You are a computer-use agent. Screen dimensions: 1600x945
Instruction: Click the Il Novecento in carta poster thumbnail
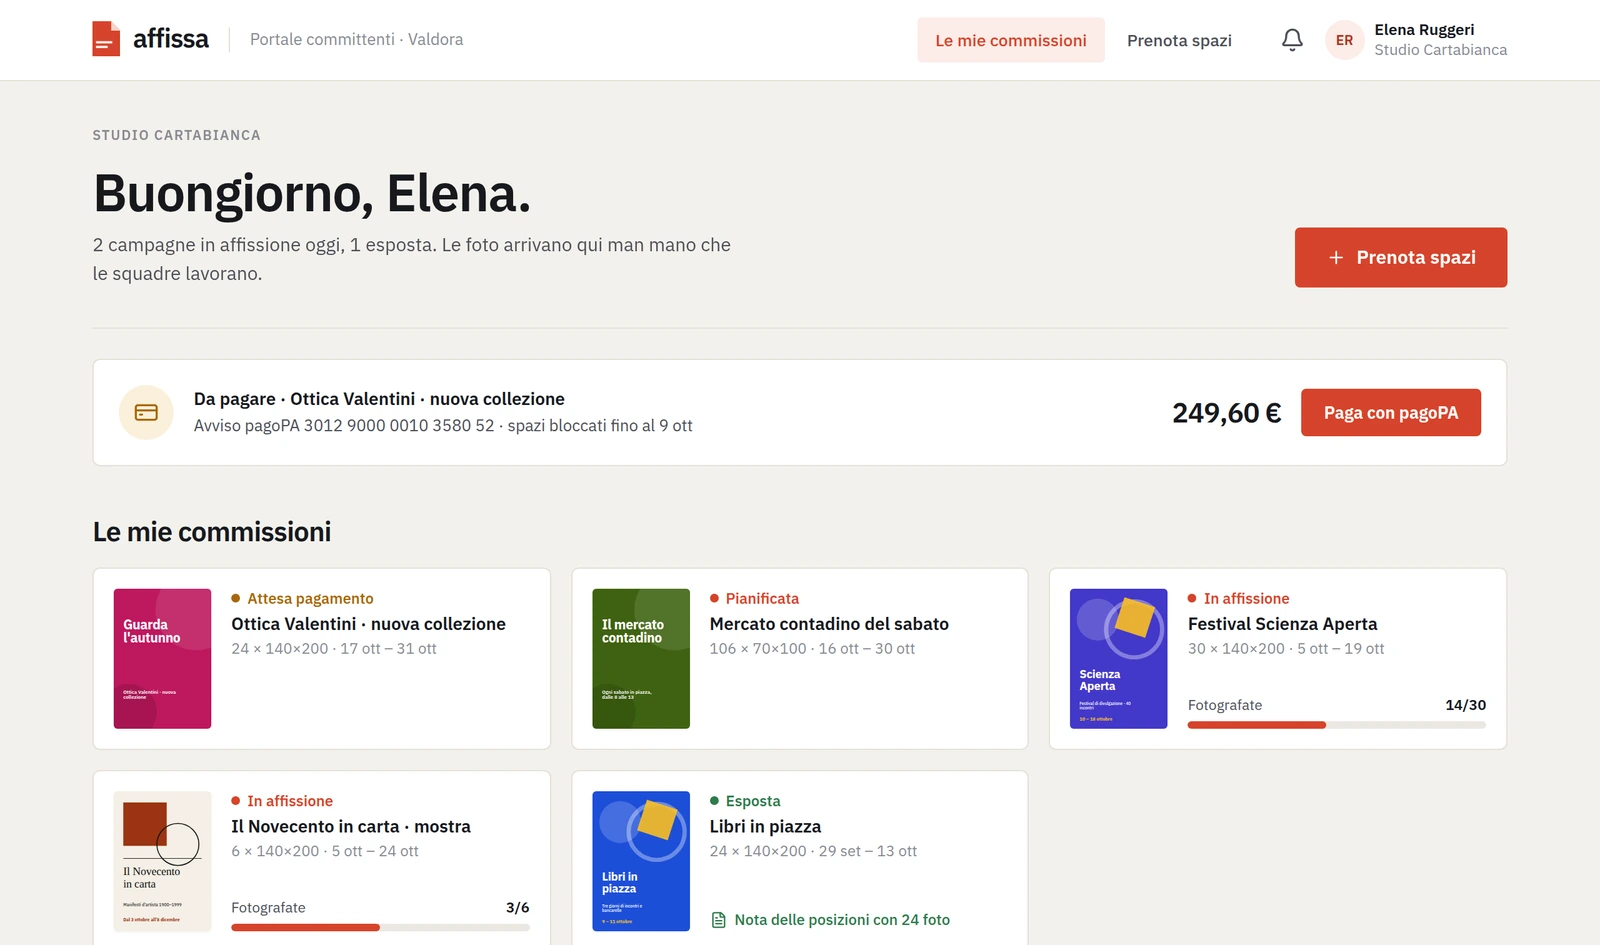pos(162,861)
